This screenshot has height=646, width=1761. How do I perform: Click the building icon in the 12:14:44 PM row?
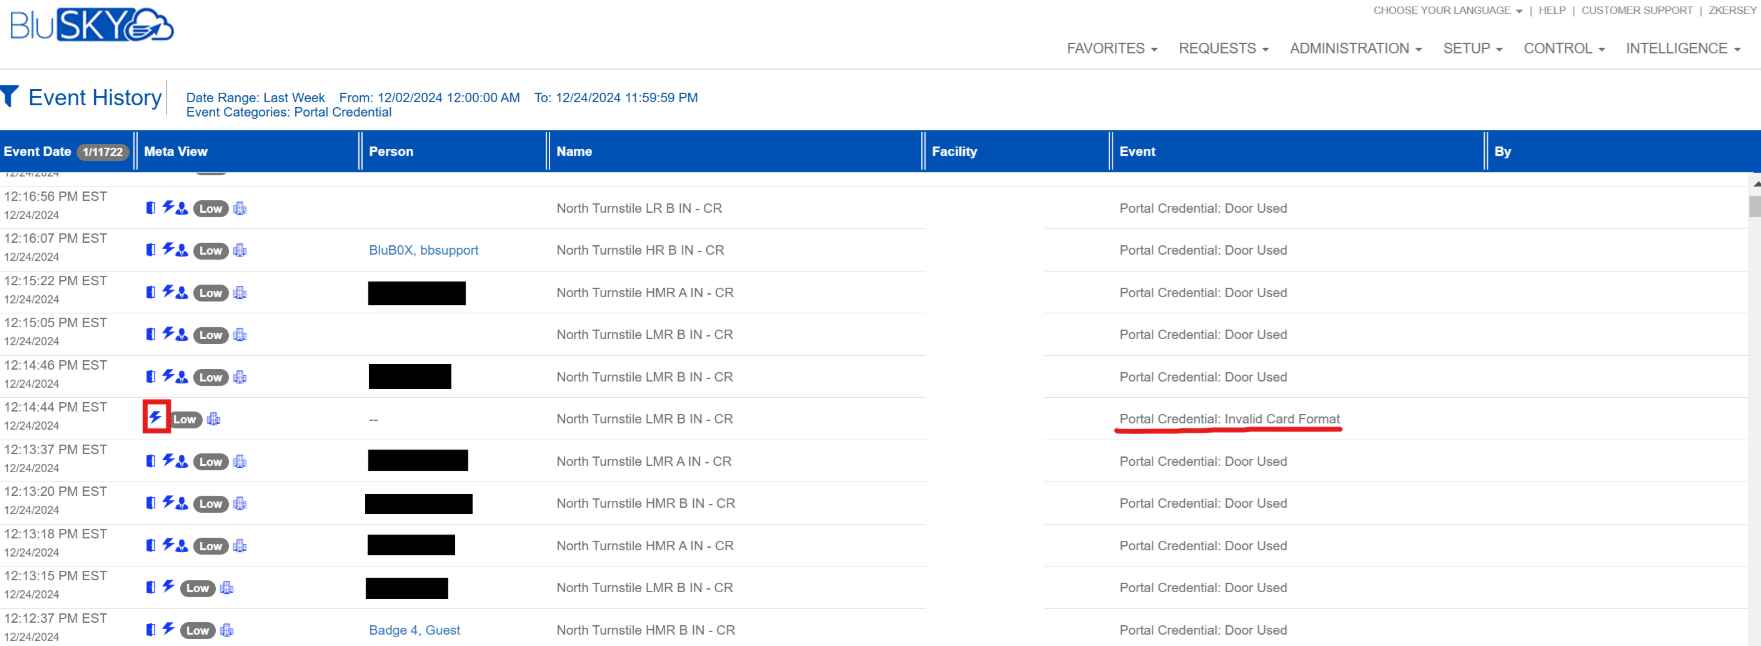(214, 419)
